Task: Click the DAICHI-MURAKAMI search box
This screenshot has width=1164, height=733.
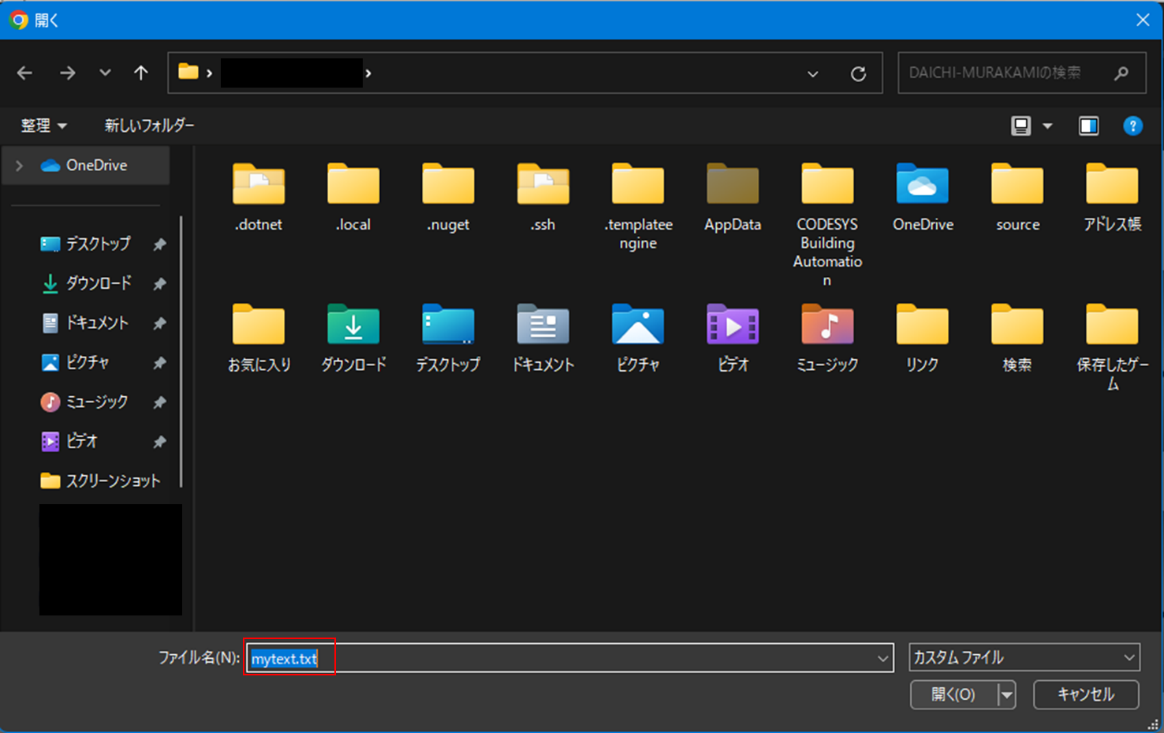Action: 1021,73
